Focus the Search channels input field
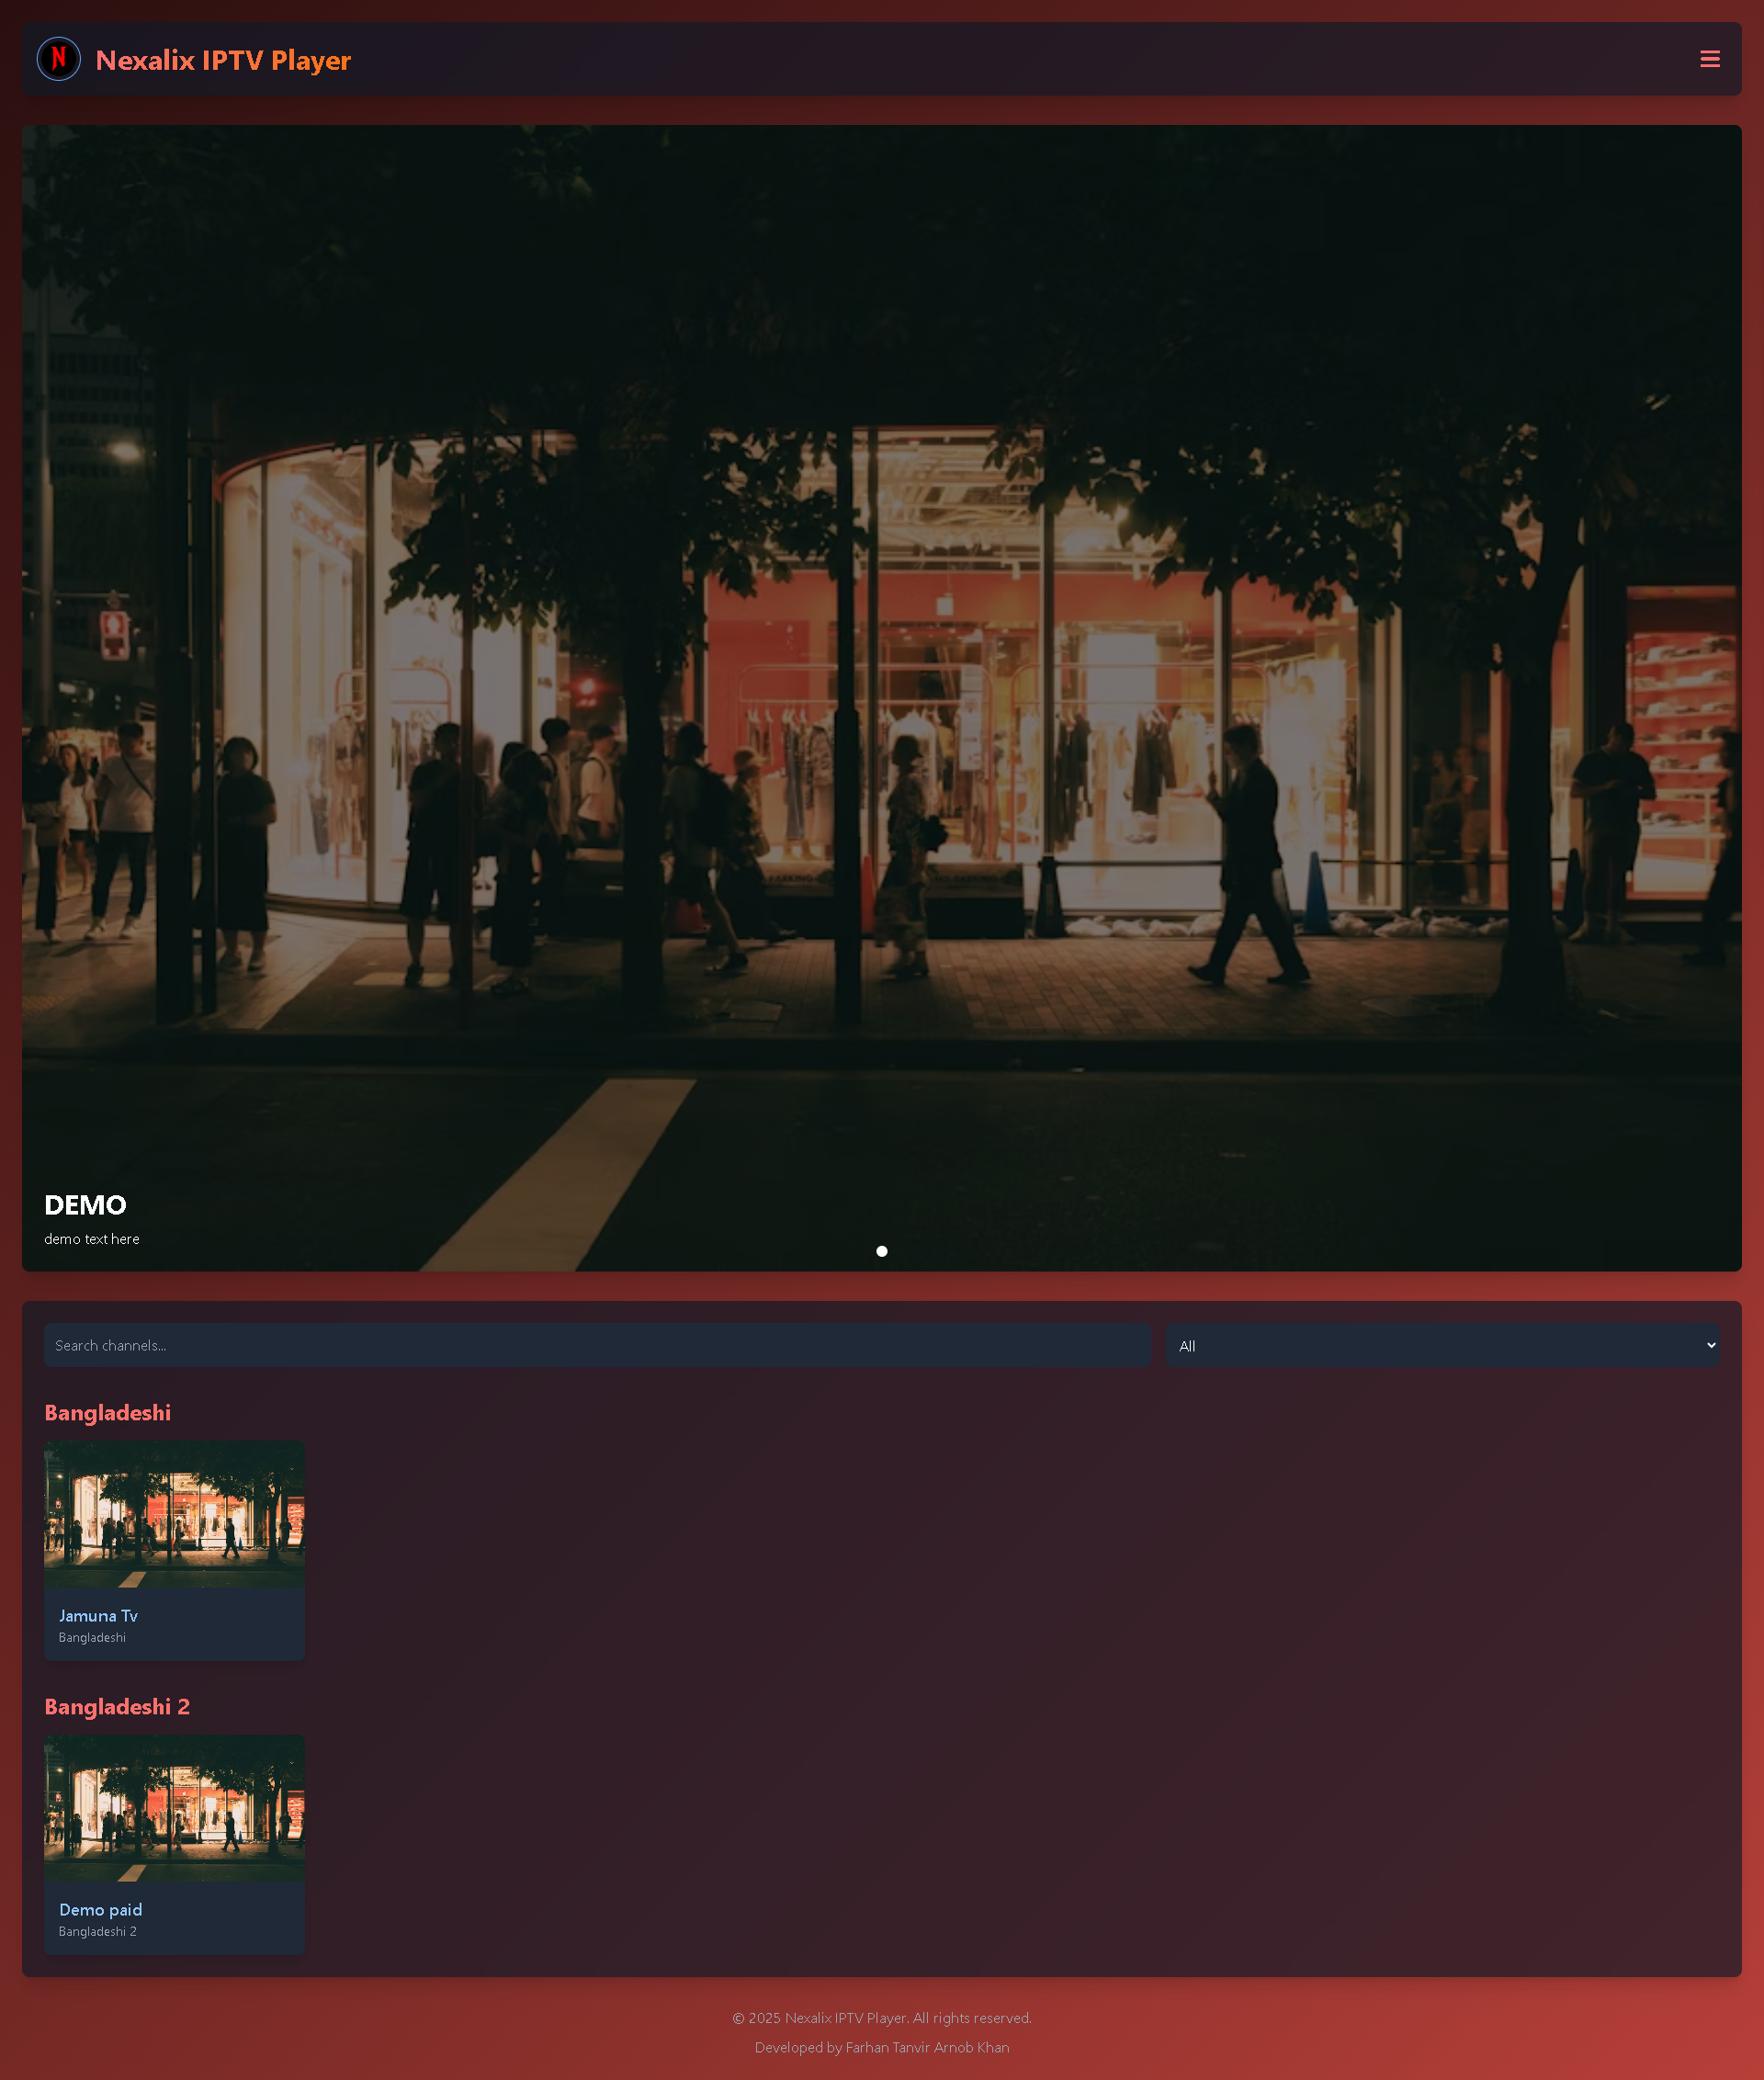Viewport: 1764px width, 2080px height. pos(597,1345)
